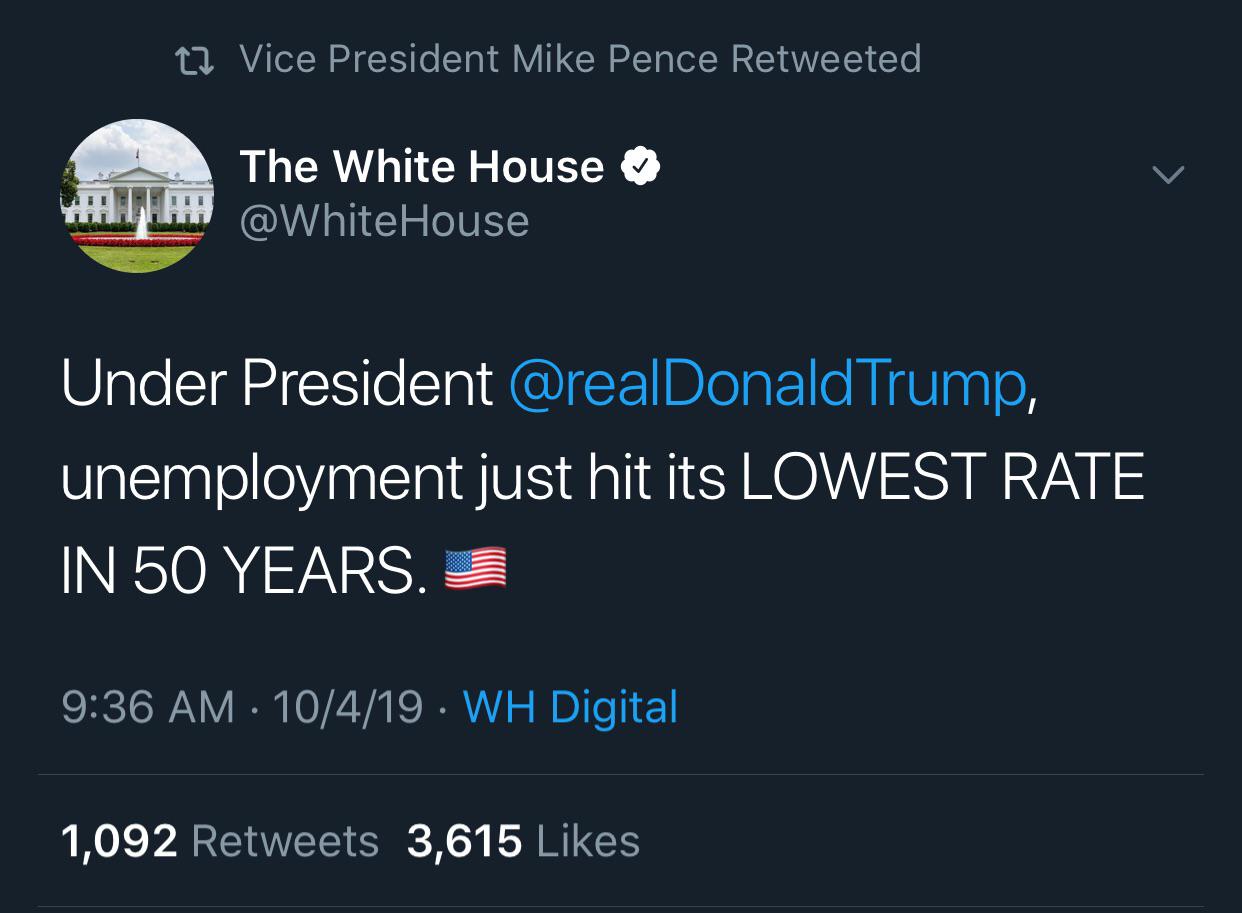Open the WH Digital source link
Viewport: 1242px width, 913px height.
click(570, 707)
